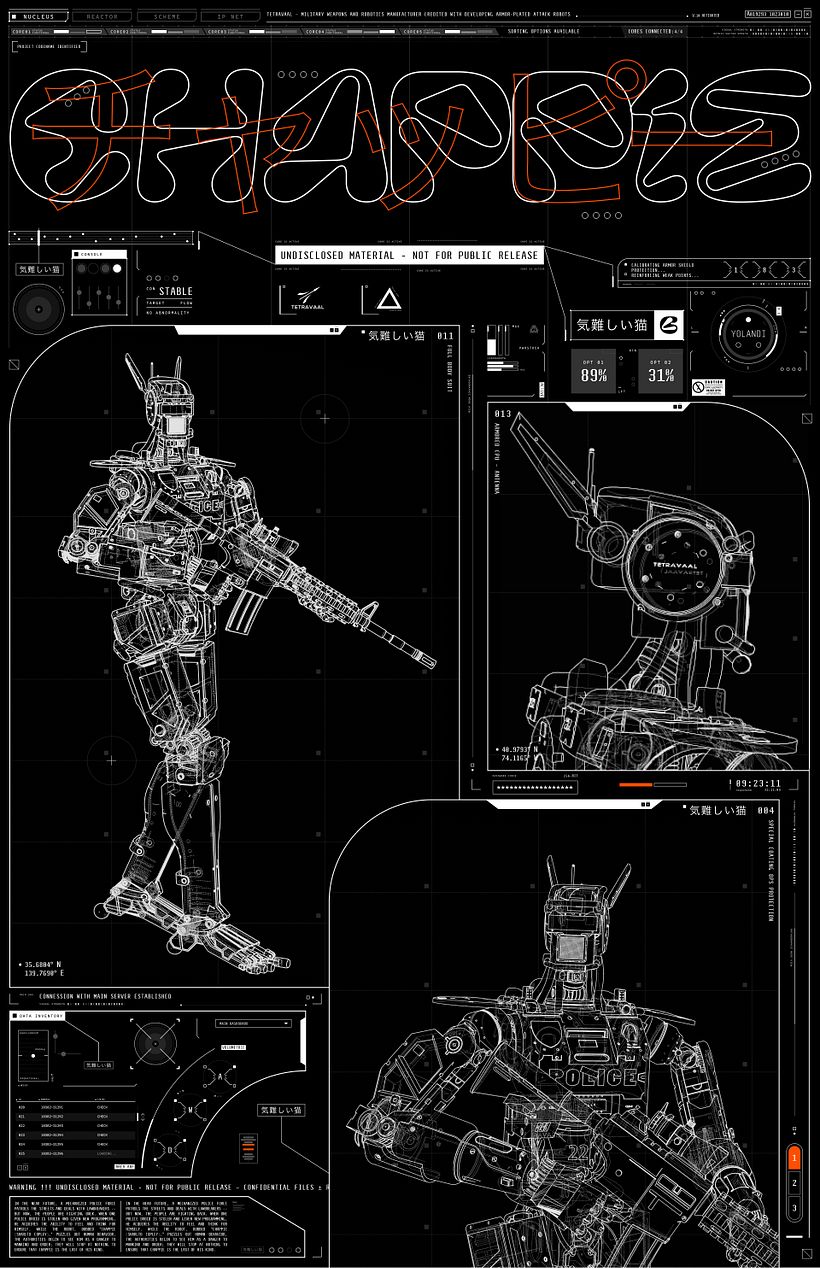Select page 1 in the orange selector

click(x=794, y=1158)
